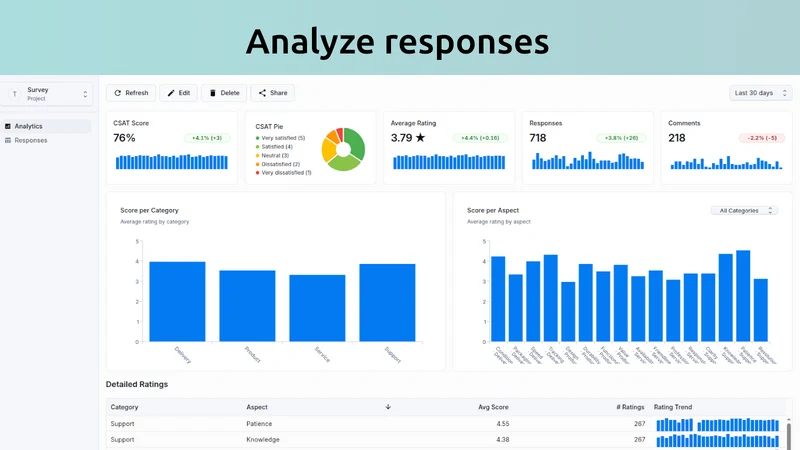Click the Patience row in Detailed Ratings
Screen dimensions: 800x450
445,423
